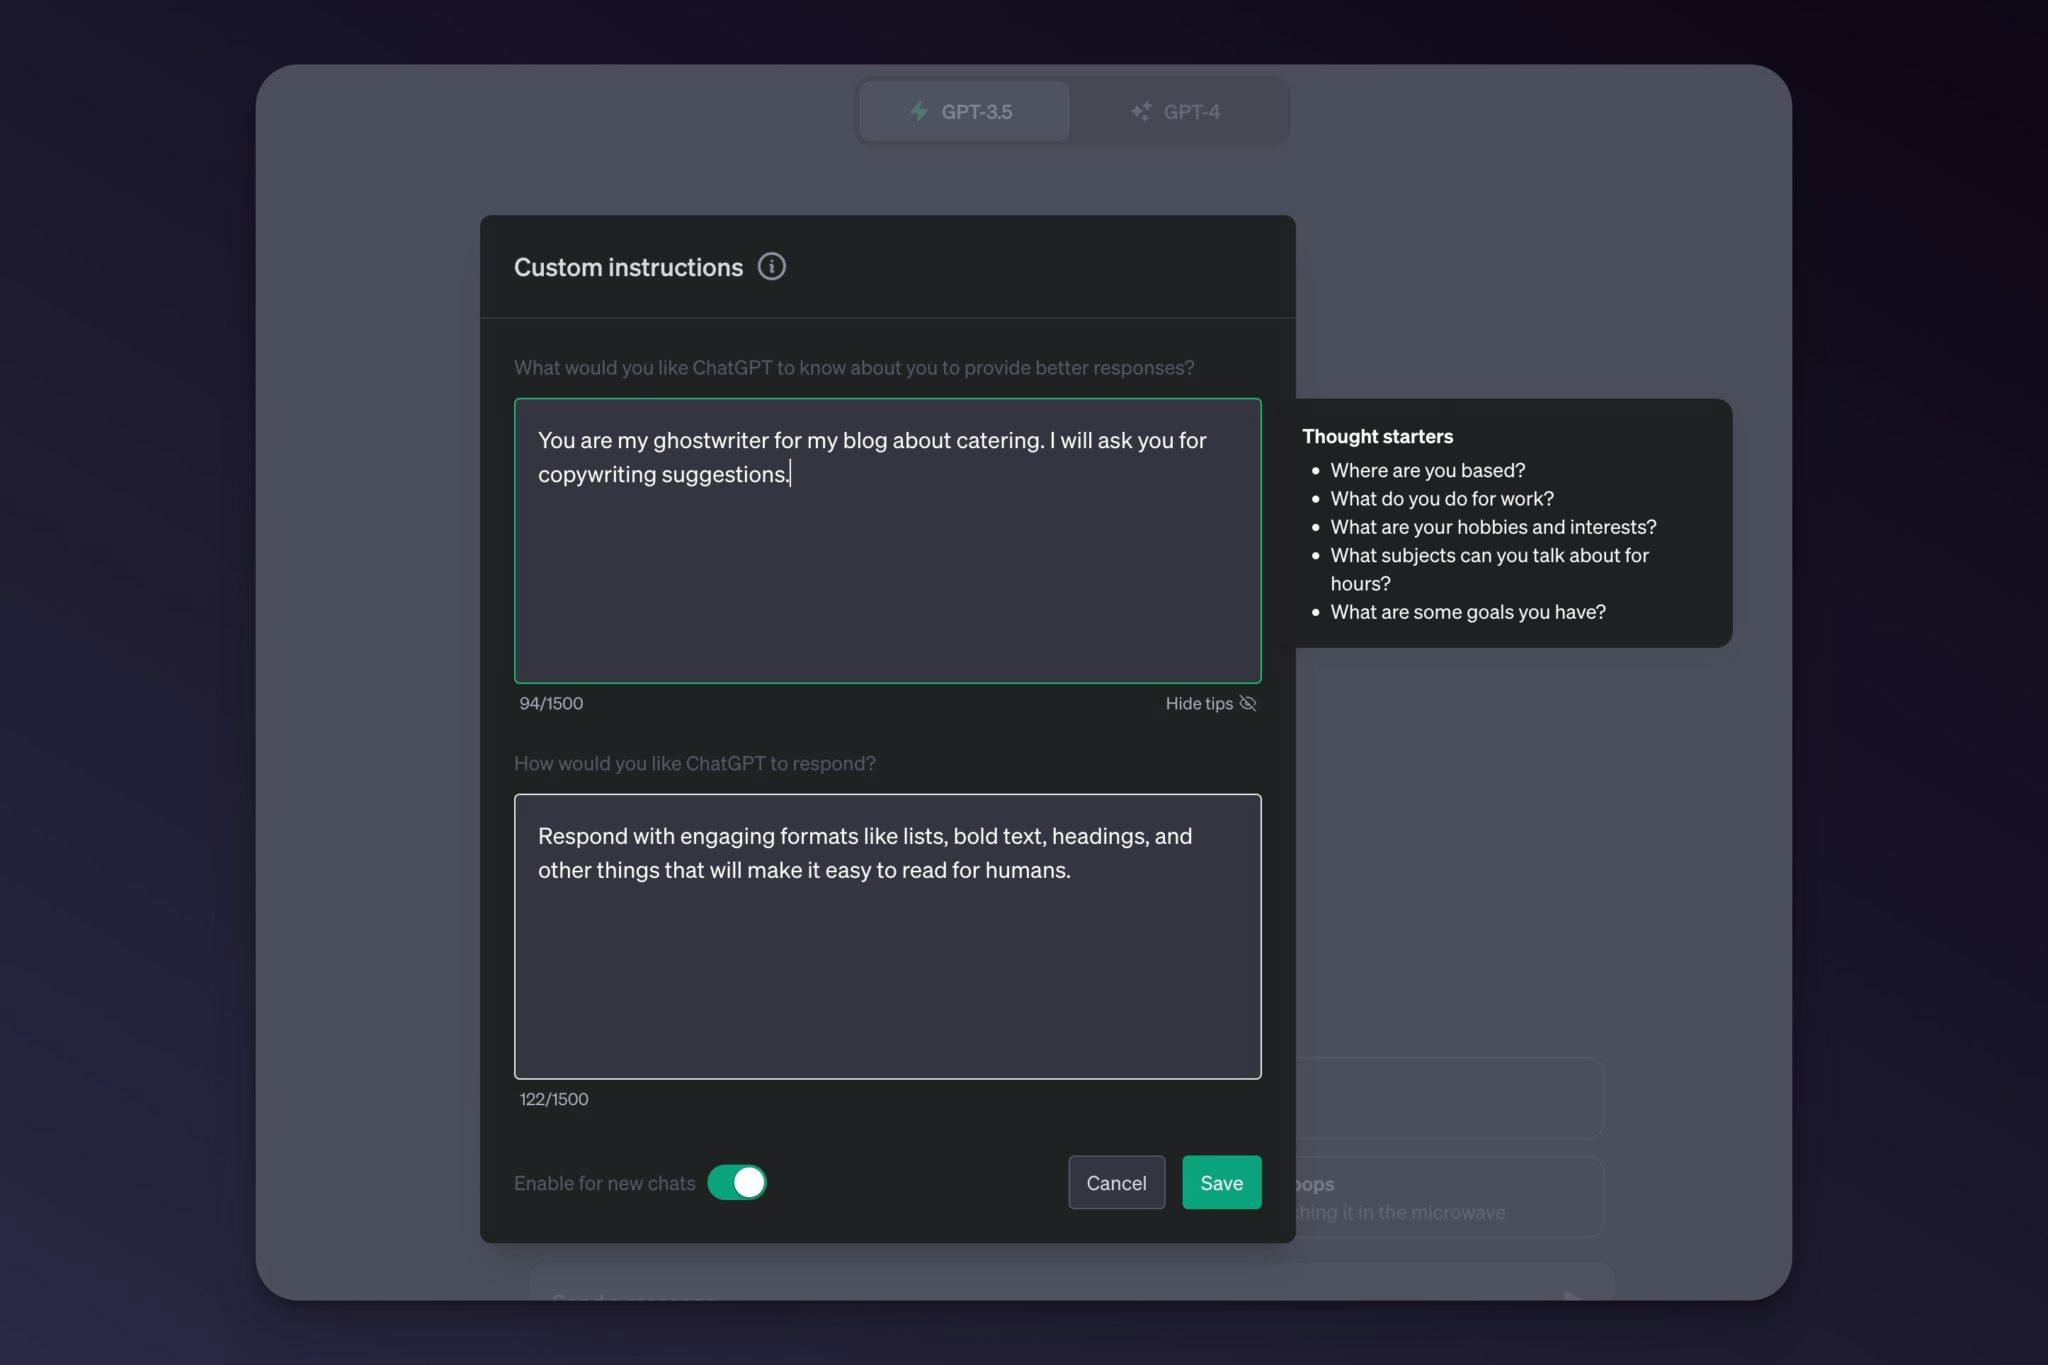Click the 94/1500 character counter
The image size is (2048, 1365).
tap(552, 703)
